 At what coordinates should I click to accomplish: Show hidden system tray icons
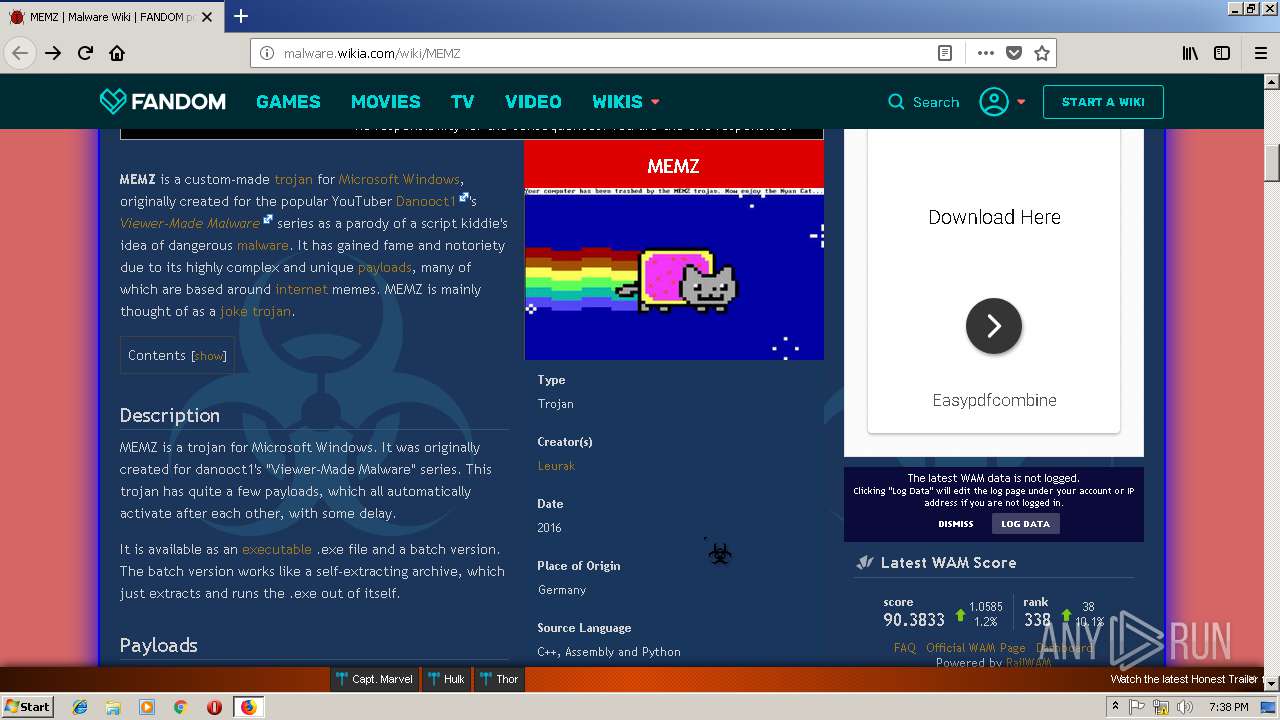1115,707
